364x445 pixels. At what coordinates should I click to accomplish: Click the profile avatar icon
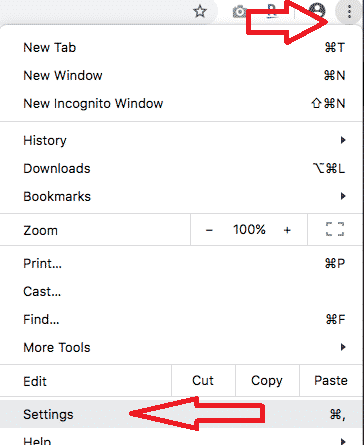317,10
